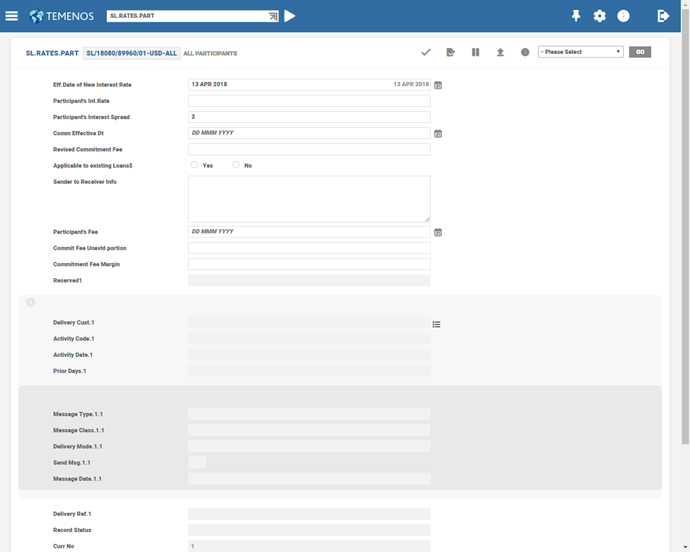Select No for Applicable to existing Loans

click(236, 165)
